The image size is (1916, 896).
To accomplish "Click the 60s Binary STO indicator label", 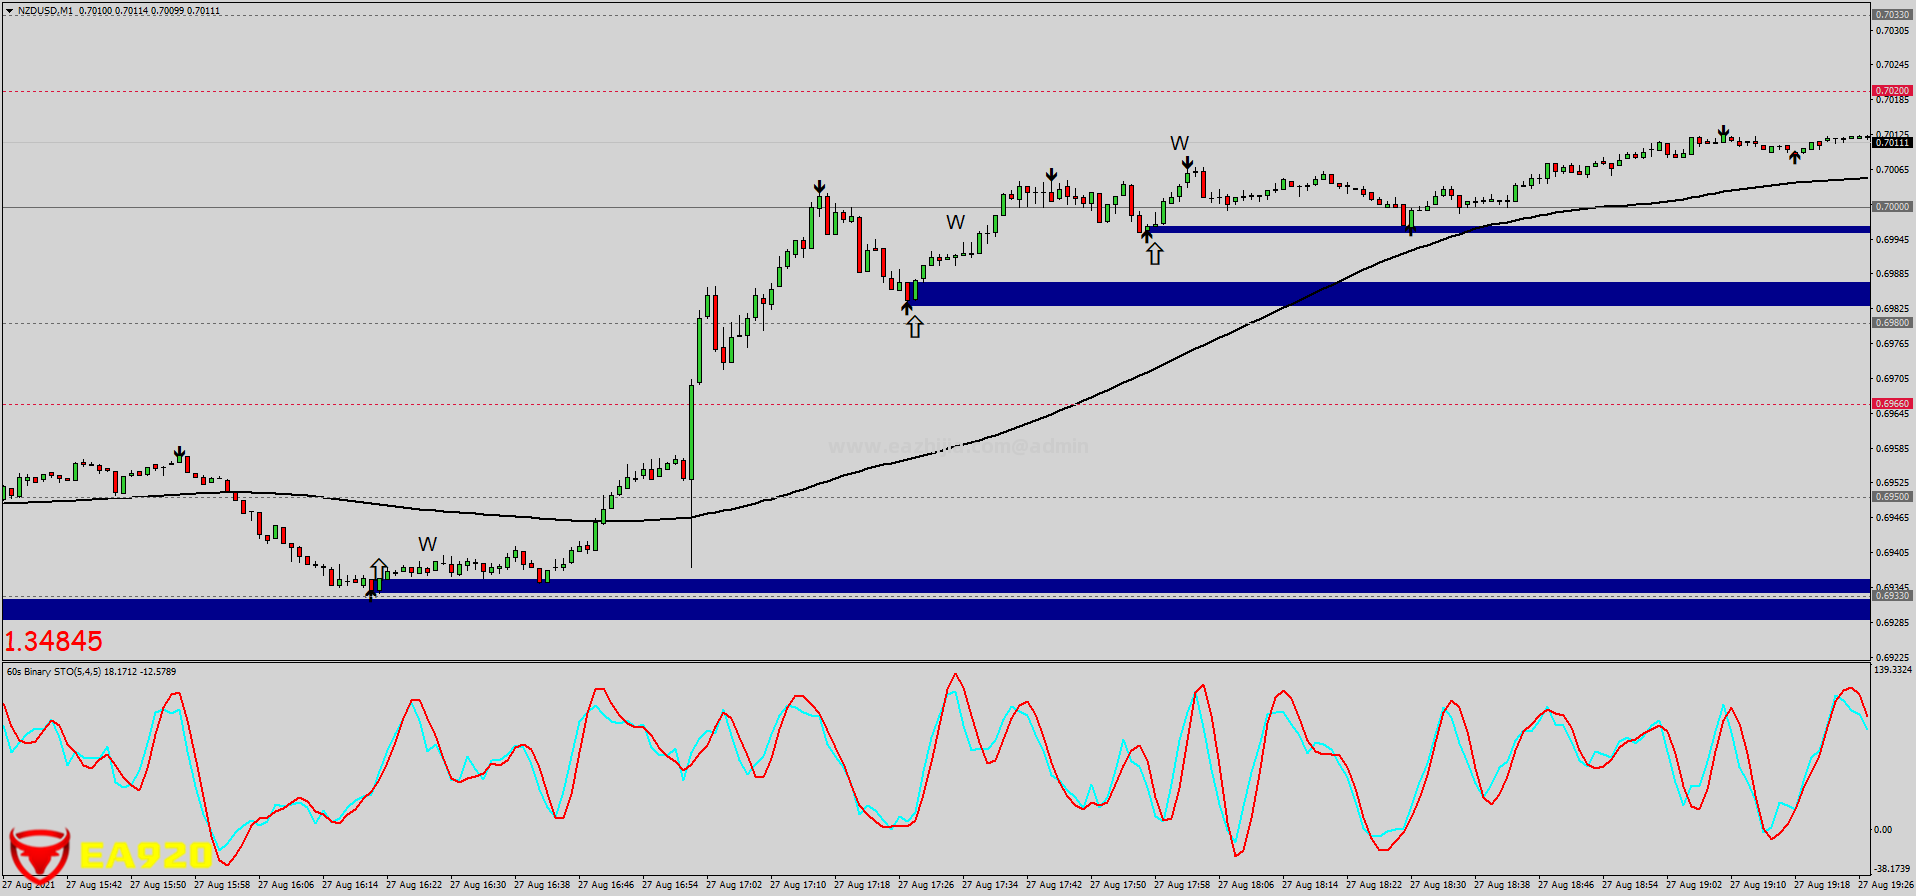I will 91,672.
